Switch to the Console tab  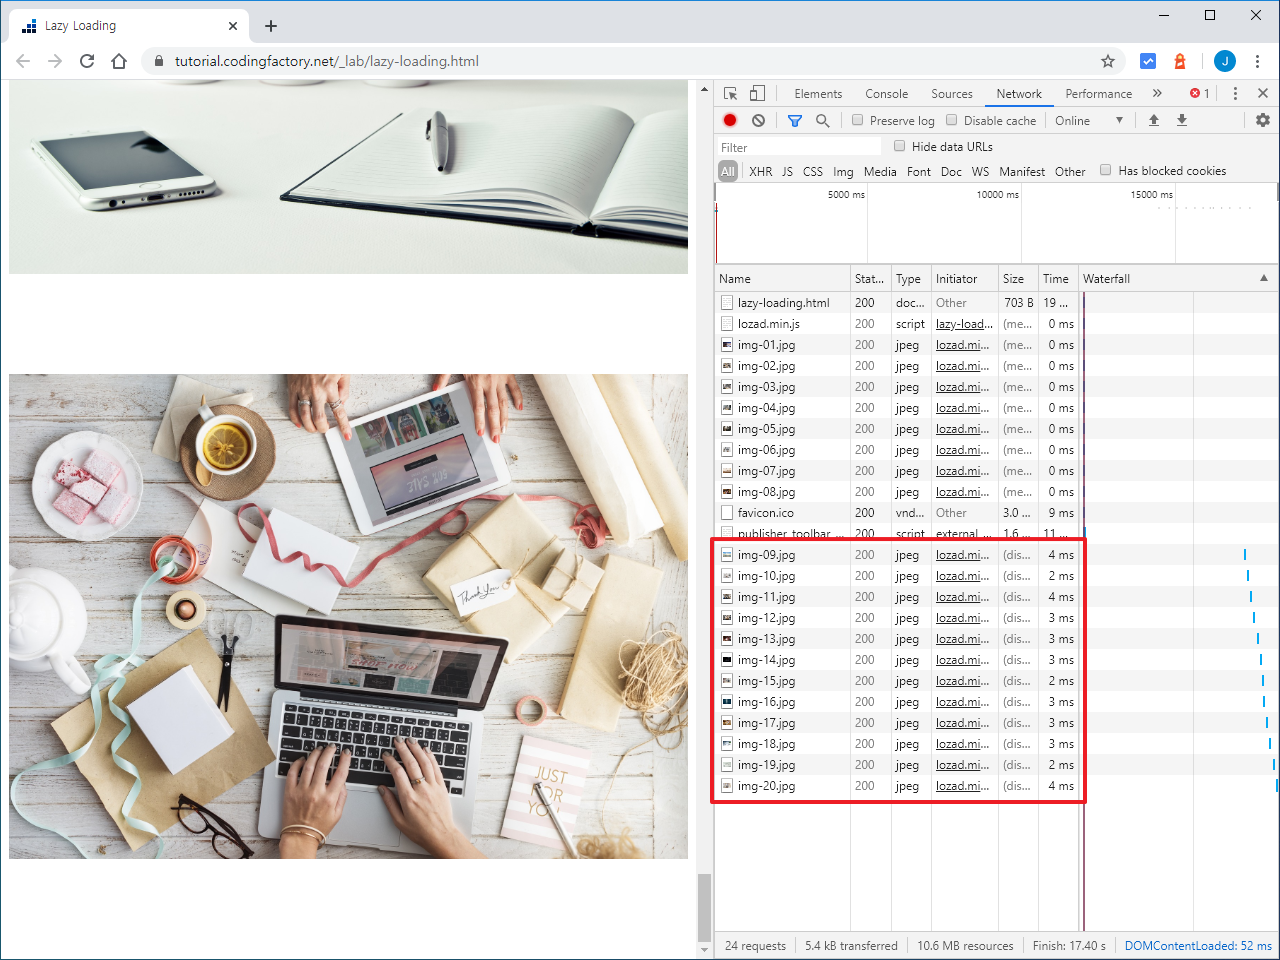886,93
